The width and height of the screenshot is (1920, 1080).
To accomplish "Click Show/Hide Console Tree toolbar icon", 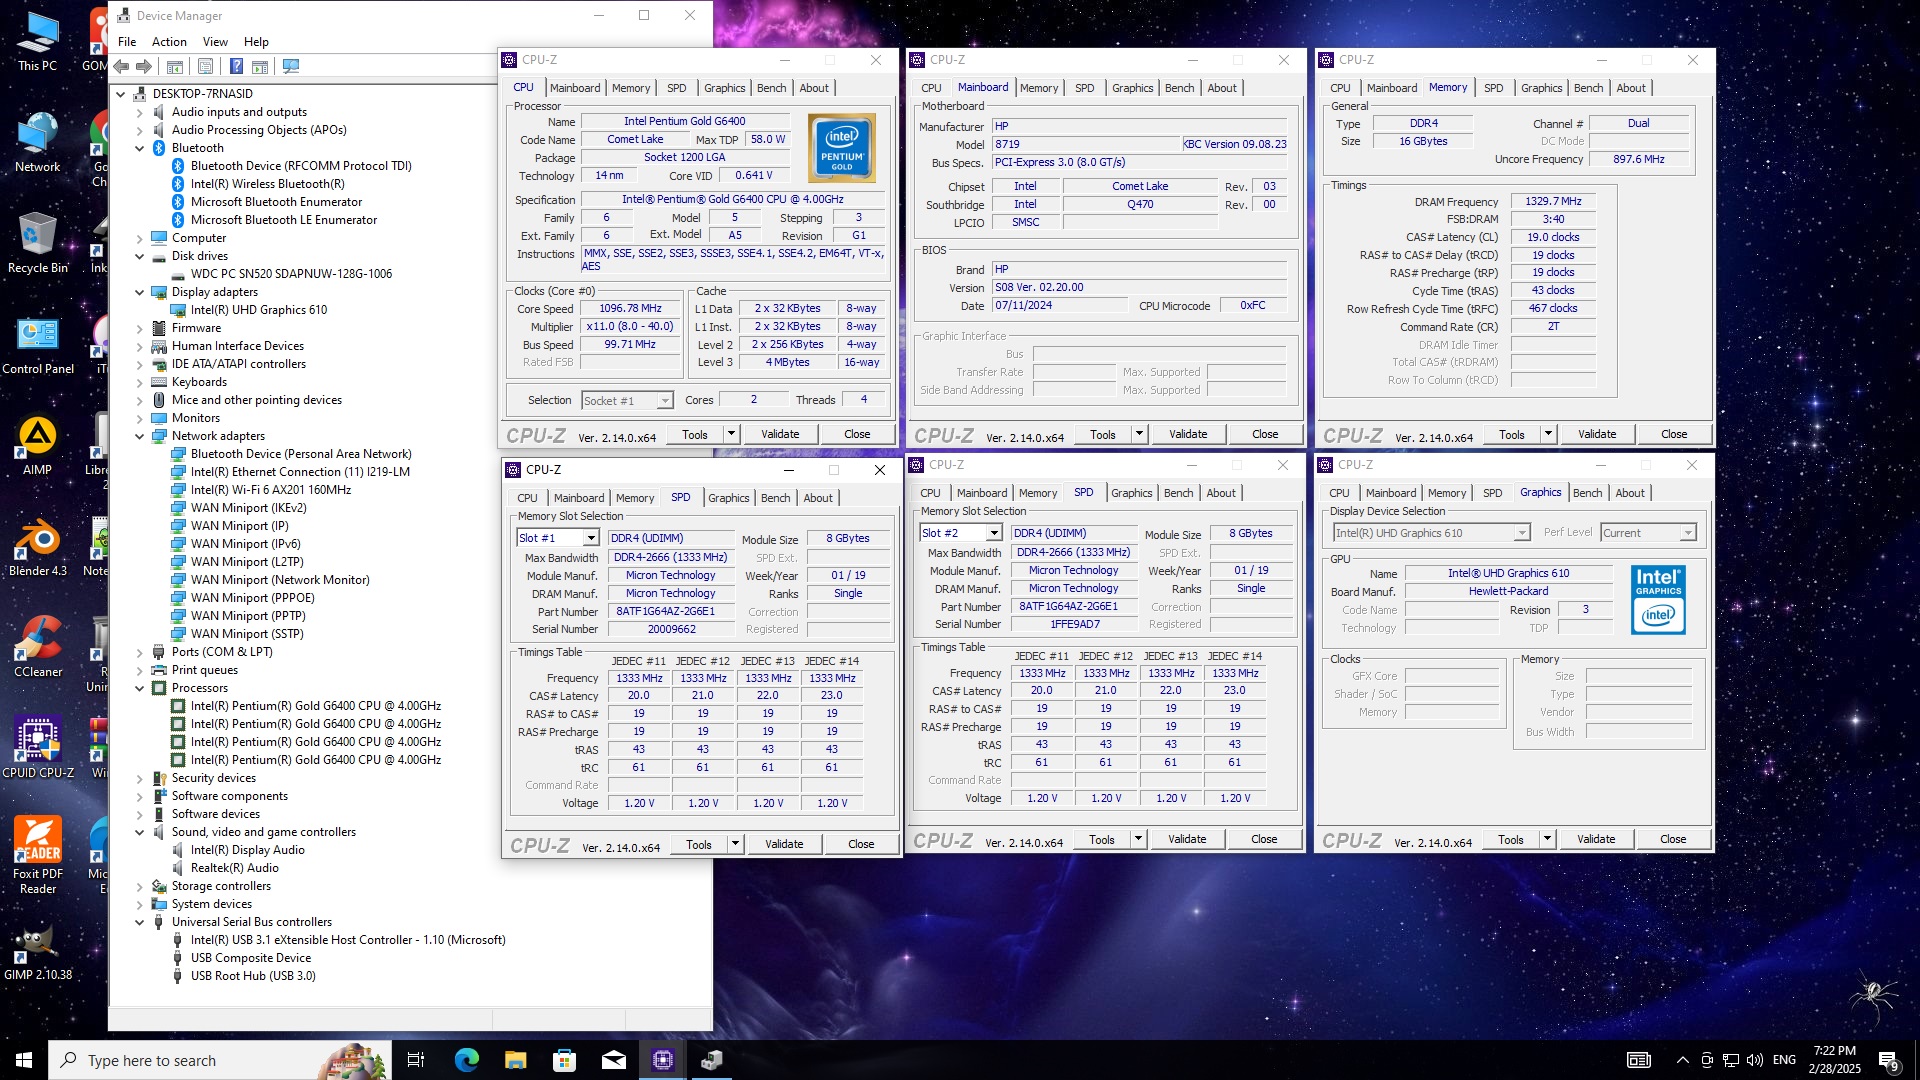I will pos(175,67).
